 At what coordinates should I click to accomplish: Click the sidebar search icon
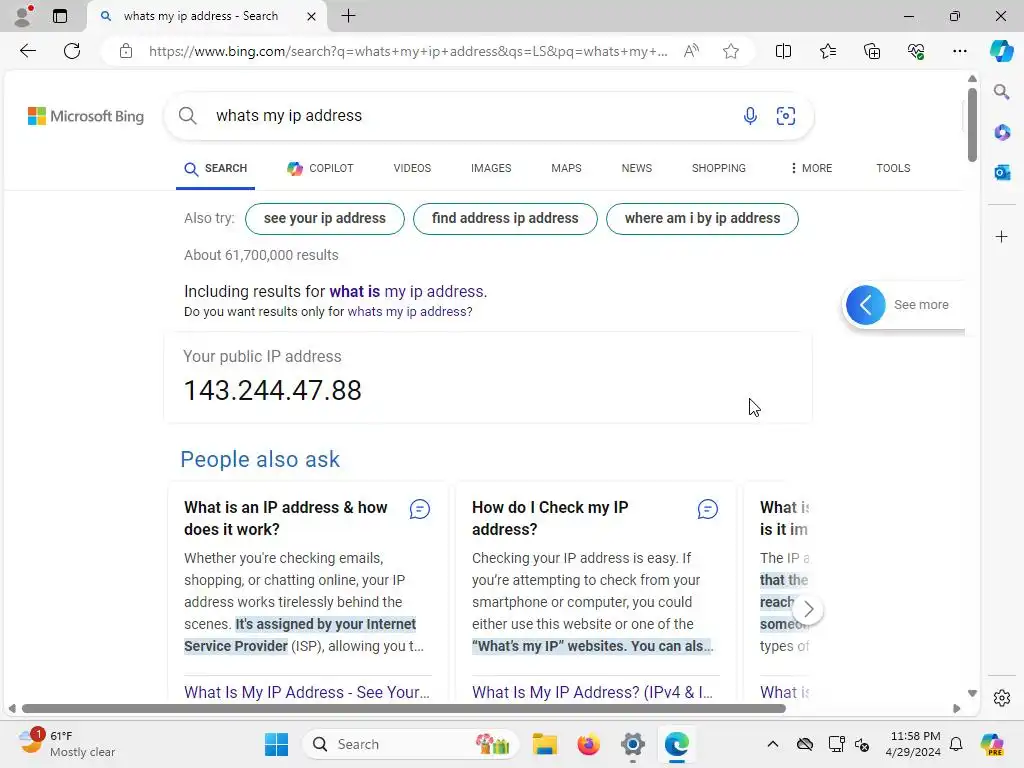point(1001,91)
